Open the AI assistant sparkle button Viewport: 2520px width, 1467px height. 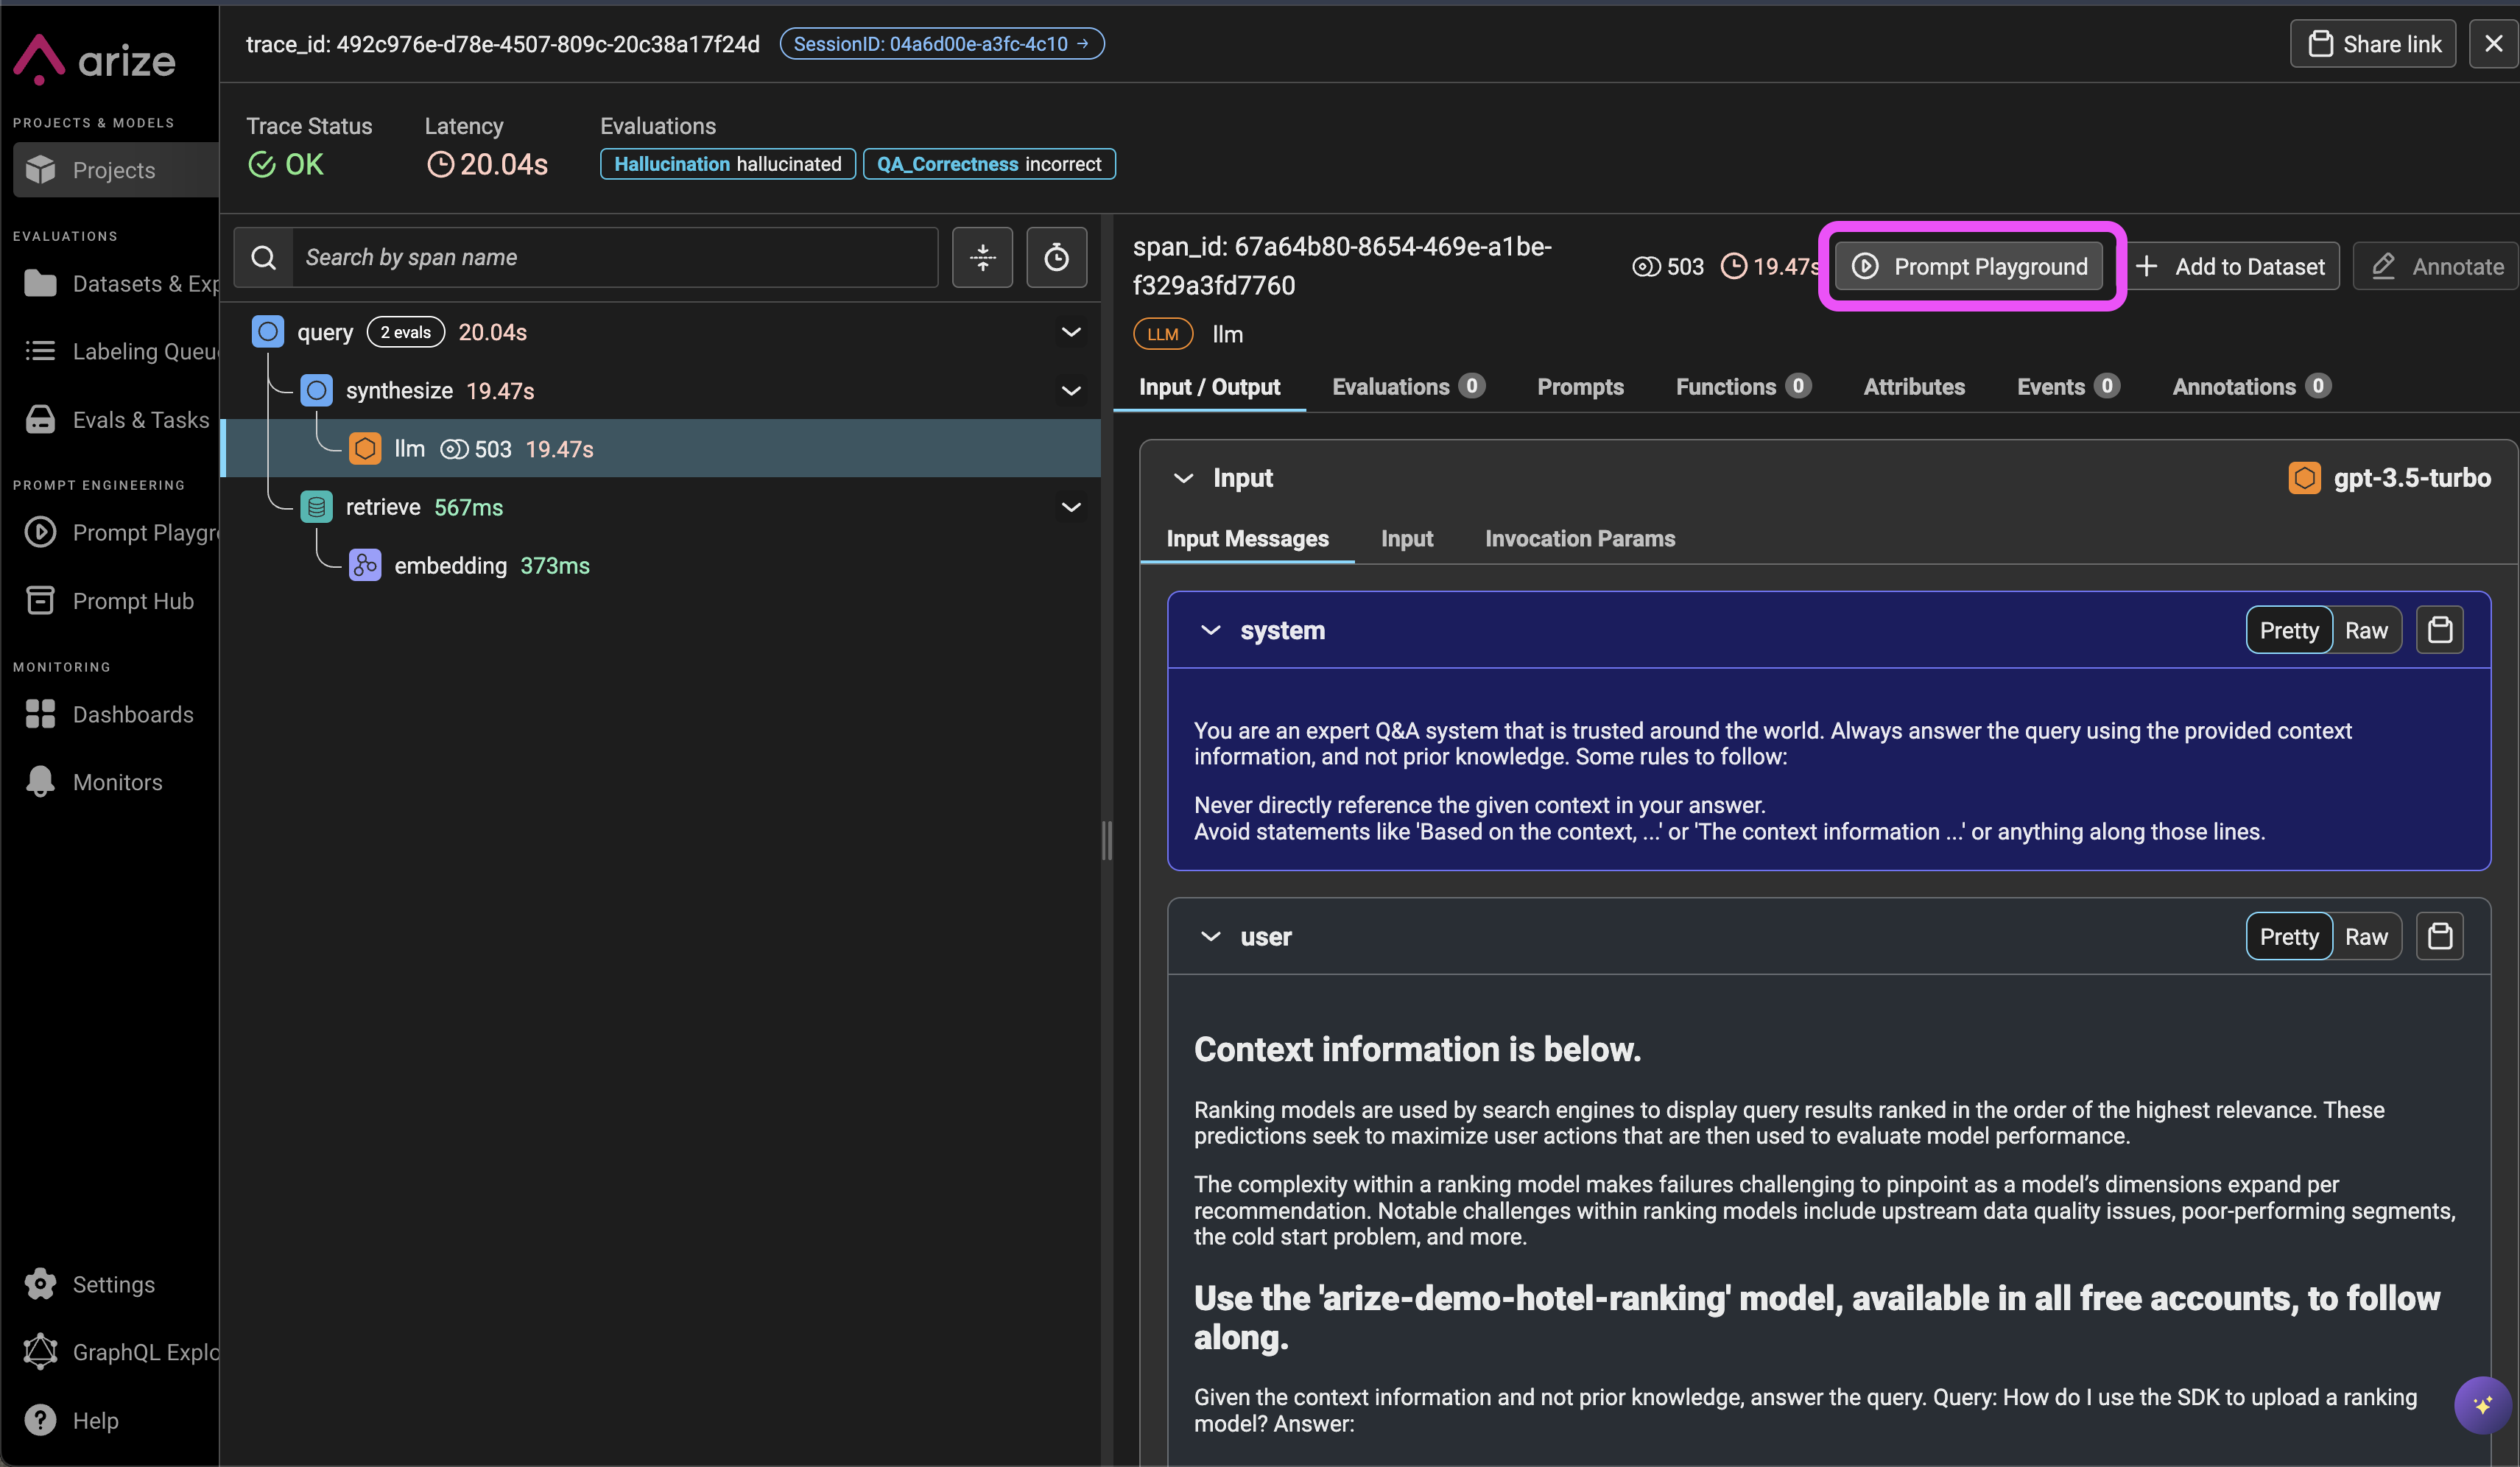[2482, 1405]
